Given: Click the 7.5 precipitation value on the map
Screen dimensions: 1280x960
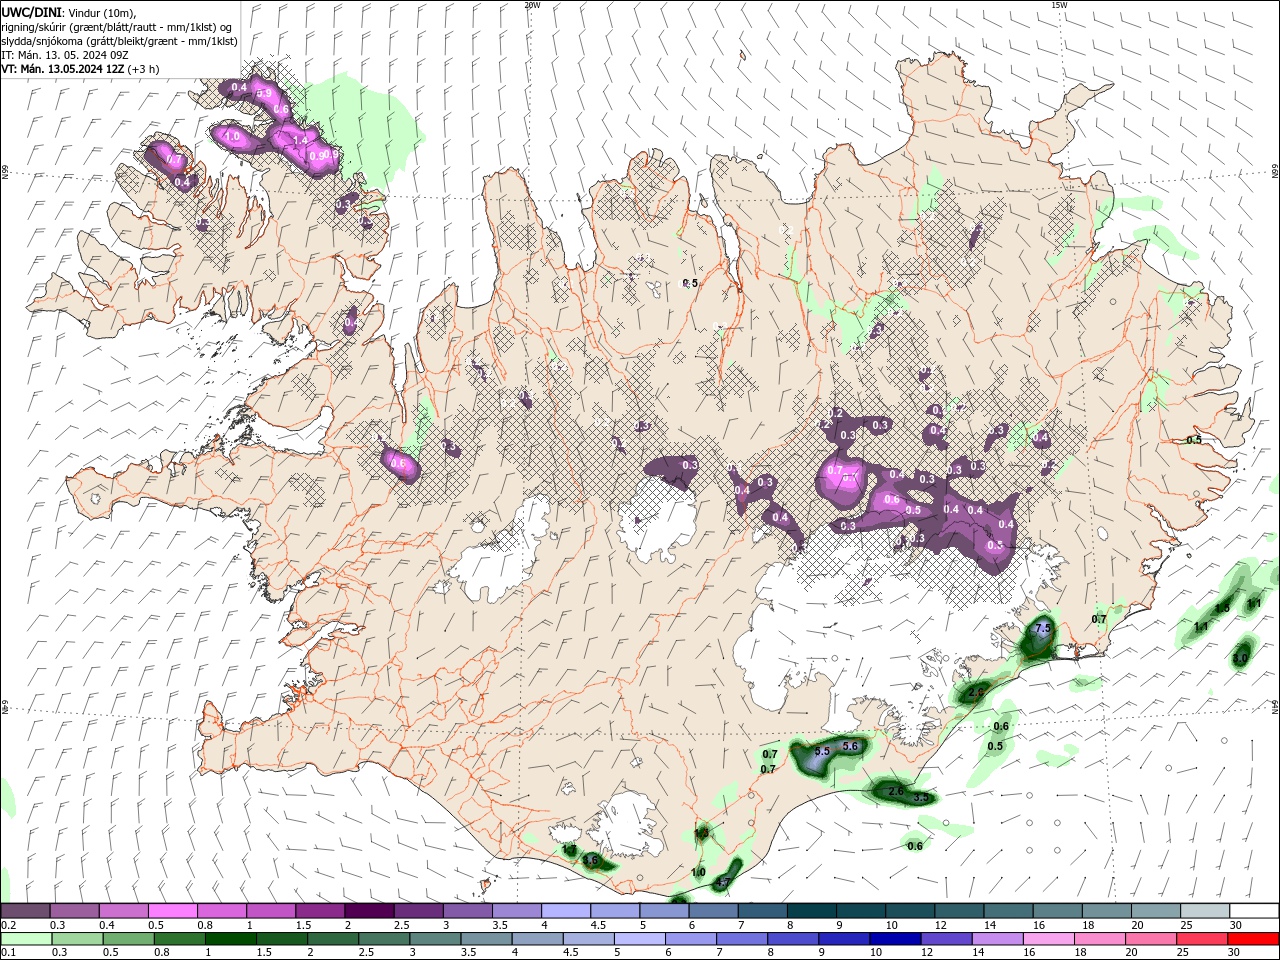Looking at the screenshot, I should [x=1043, y=628].
